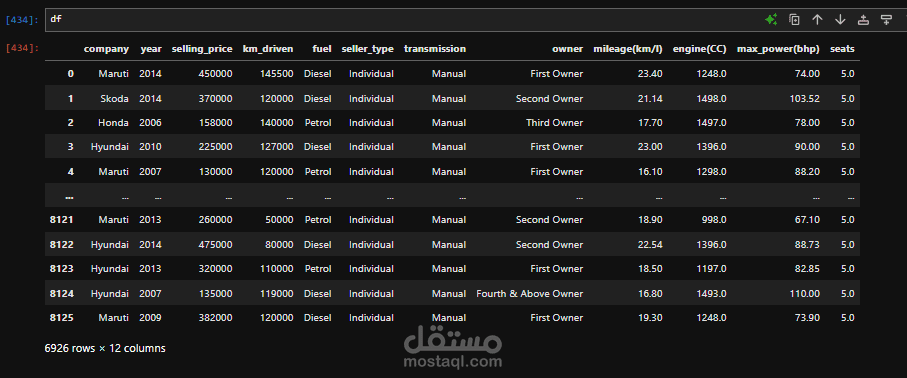The width and height of the screenshot is (907, 378).
Task: Select row index 8124
Action: 62,293
